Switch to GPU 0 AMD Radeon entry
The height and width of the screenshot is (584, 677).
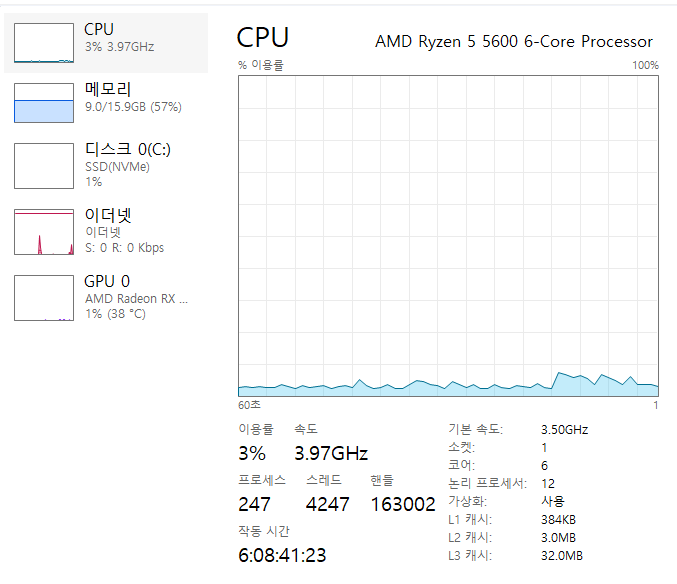tap(136, 297)
